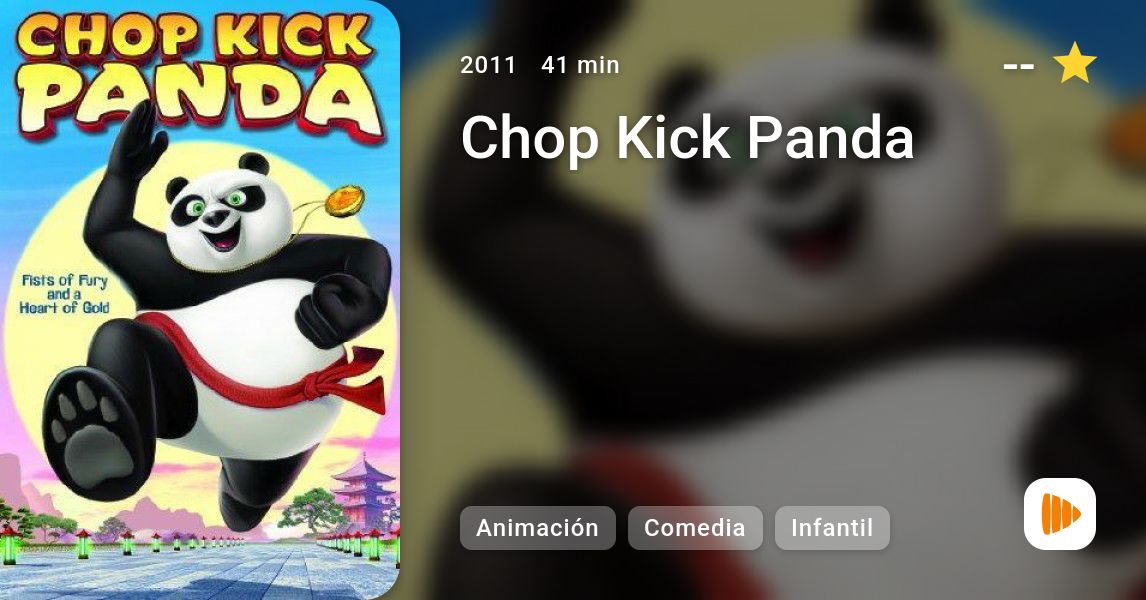Click the 2011 release year
The image size is (1146, 600).
pos(488,65)
